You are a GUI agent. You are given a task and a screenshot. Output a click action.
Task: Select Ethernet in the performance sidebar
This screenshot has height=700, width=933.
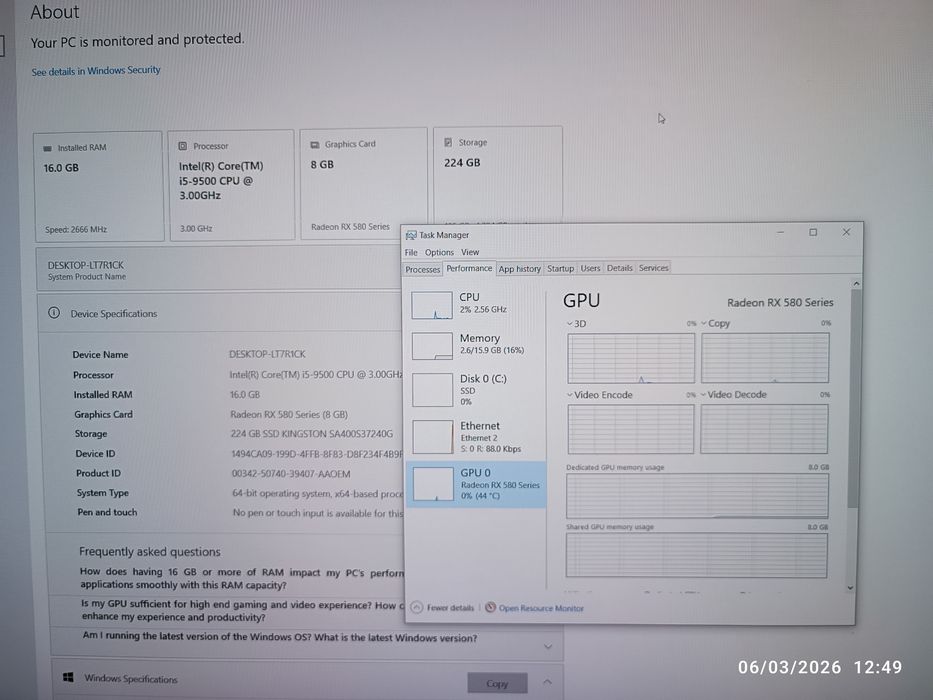476,437
